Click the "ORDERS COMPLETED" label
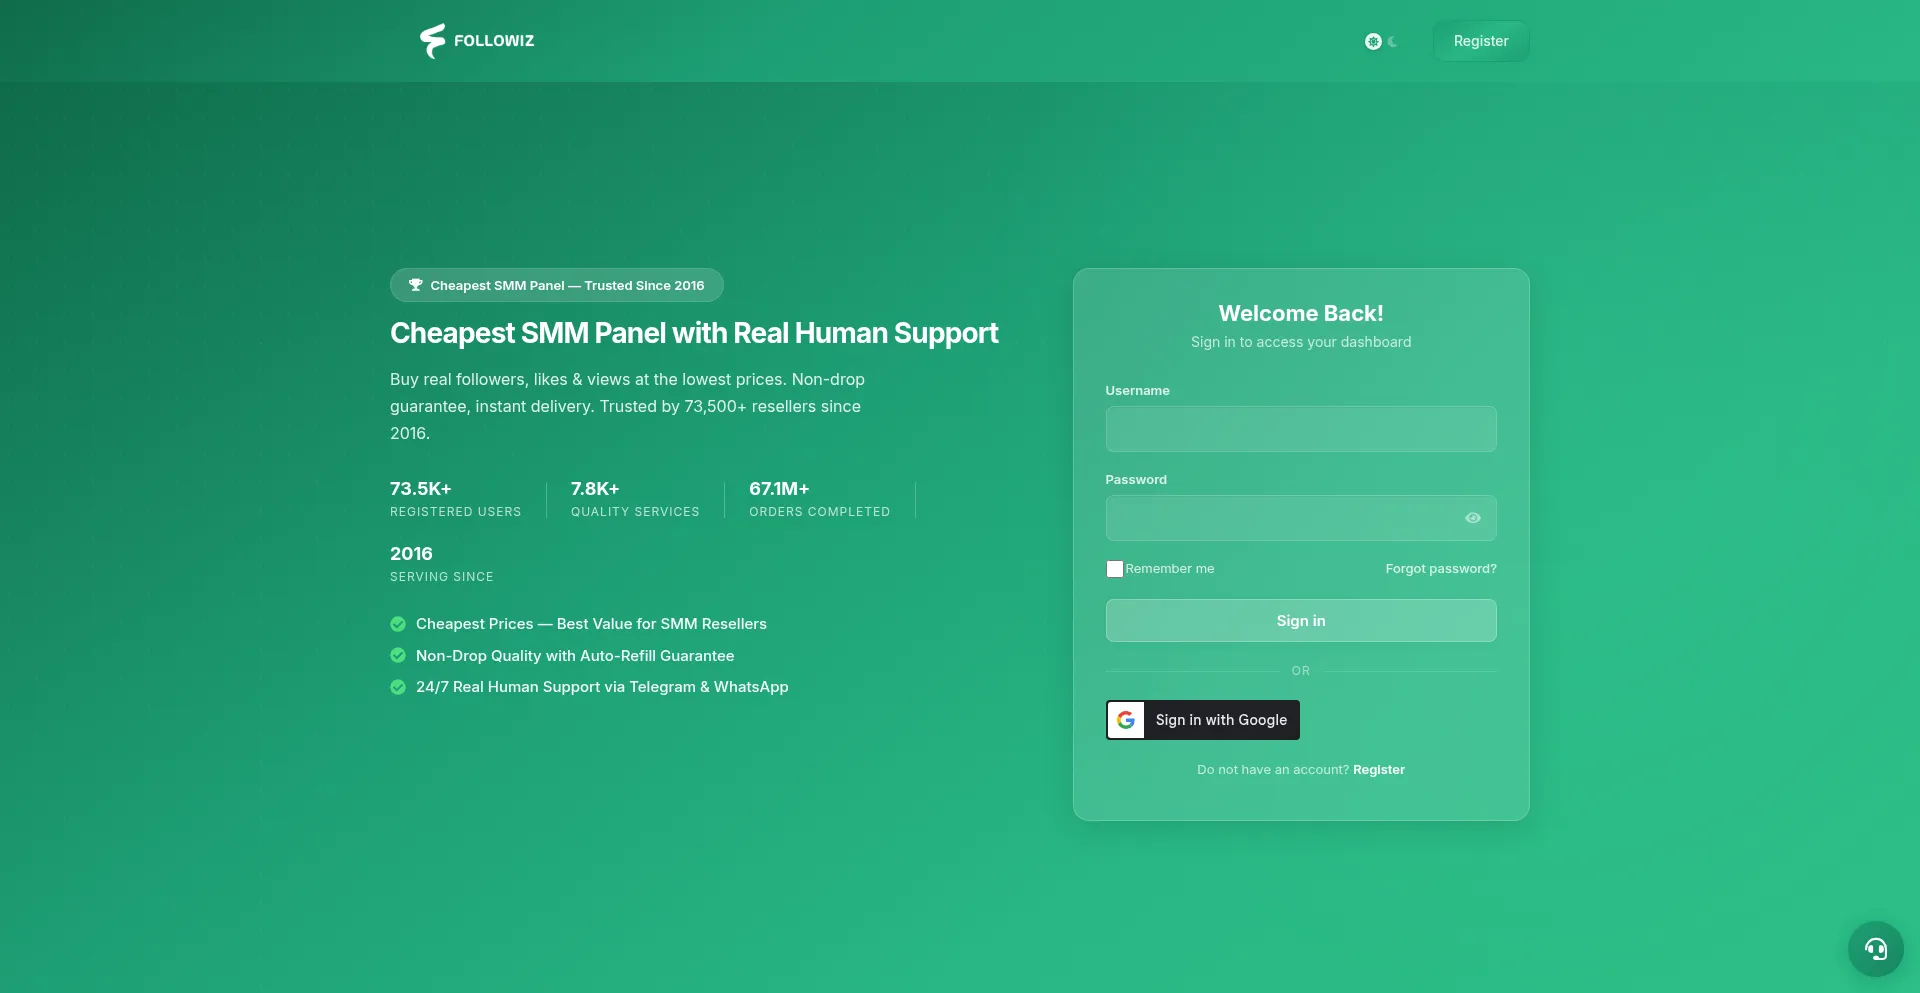This screenshot has height=993, width=1920. click(819, 512)
